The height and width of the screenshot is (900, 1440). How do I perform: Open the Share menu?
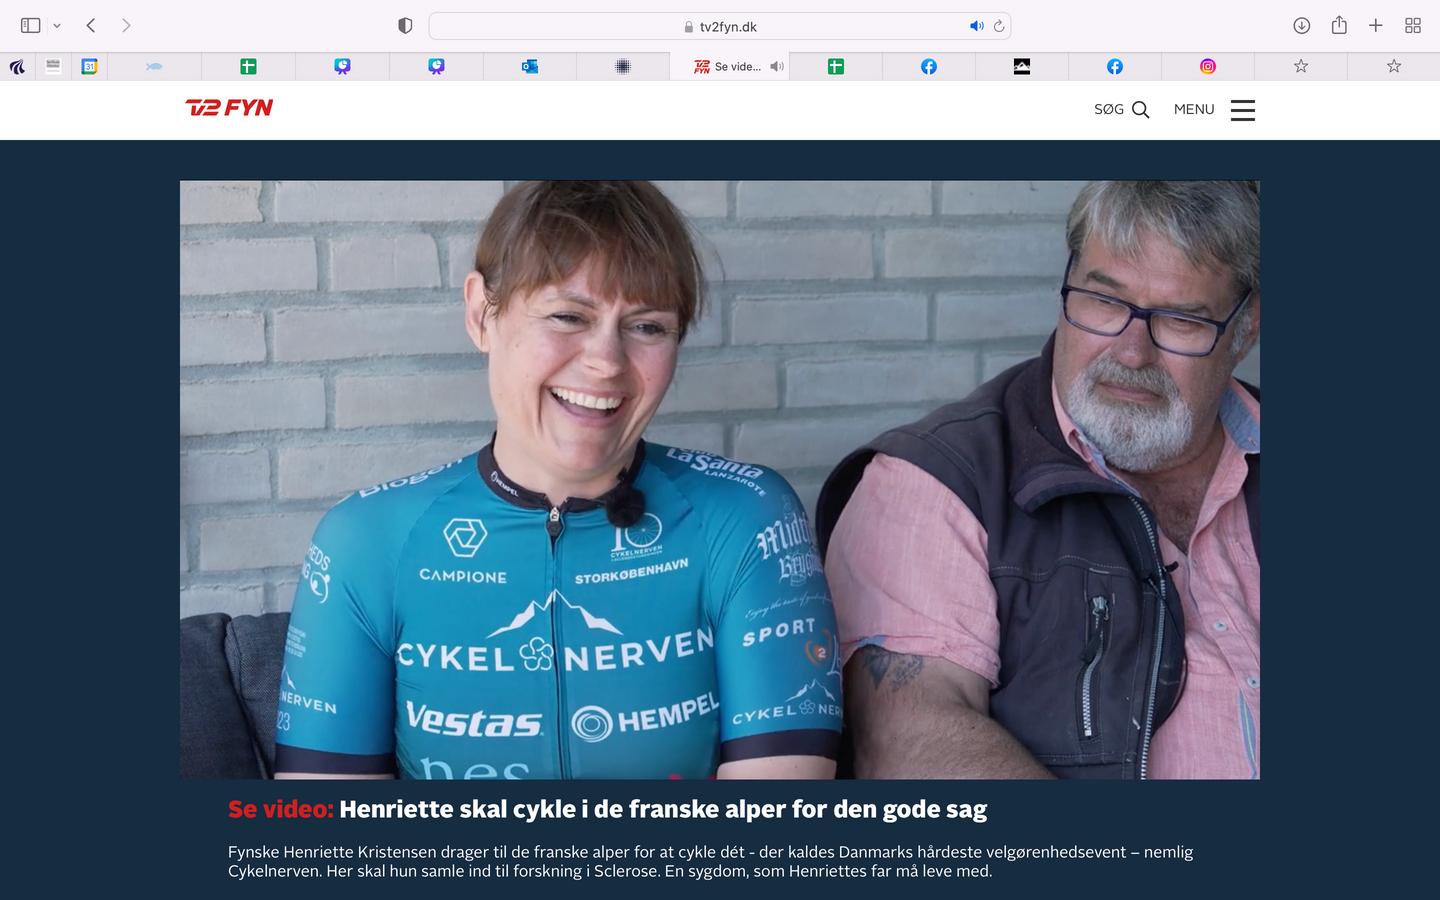point(1339,26)
